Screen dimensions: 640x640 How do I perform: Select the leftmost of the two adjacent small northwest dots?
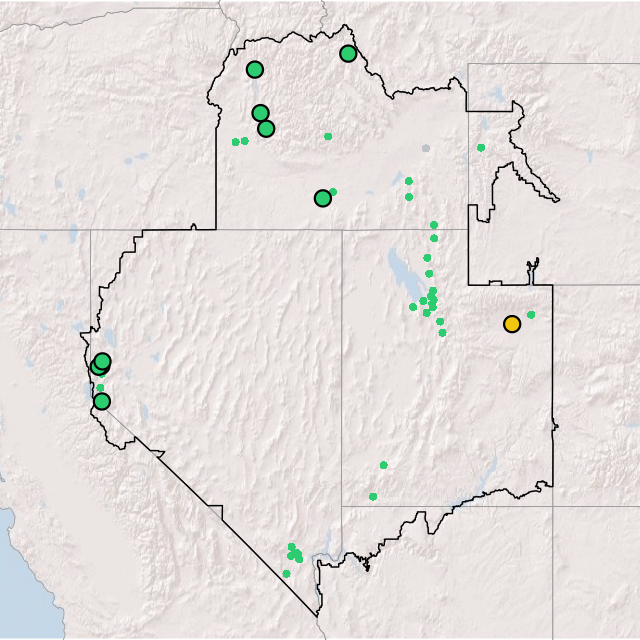point(235,142)
